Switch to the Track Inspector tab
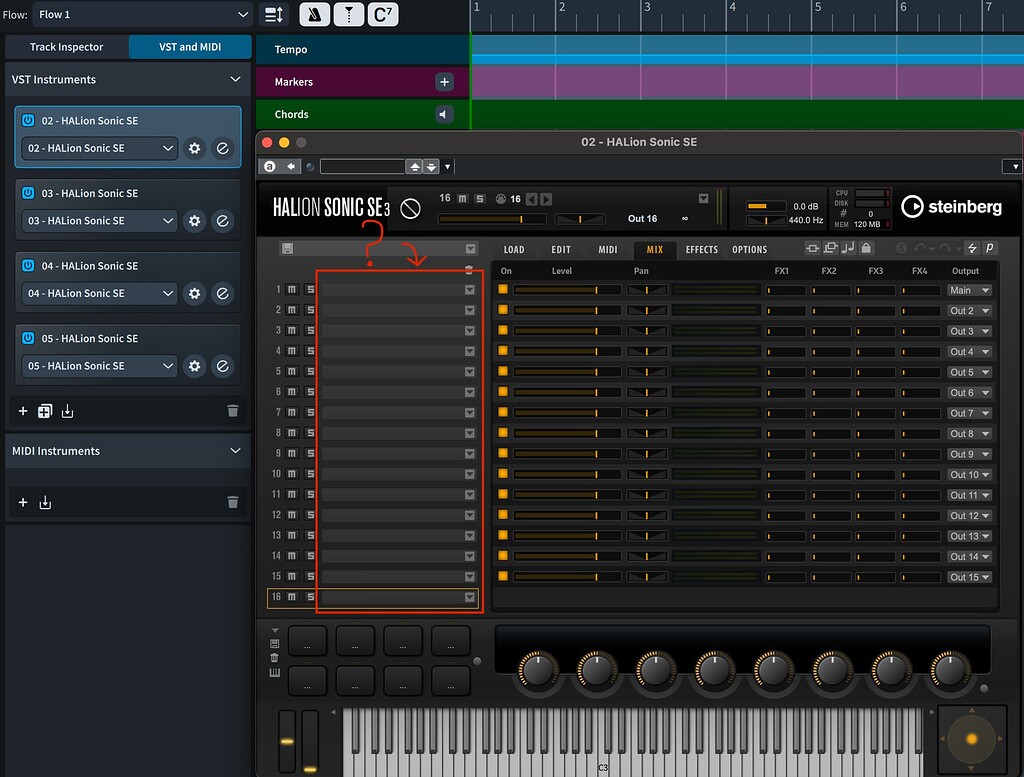Viewport: 1024px width, 777px height. tap(66, 46)
